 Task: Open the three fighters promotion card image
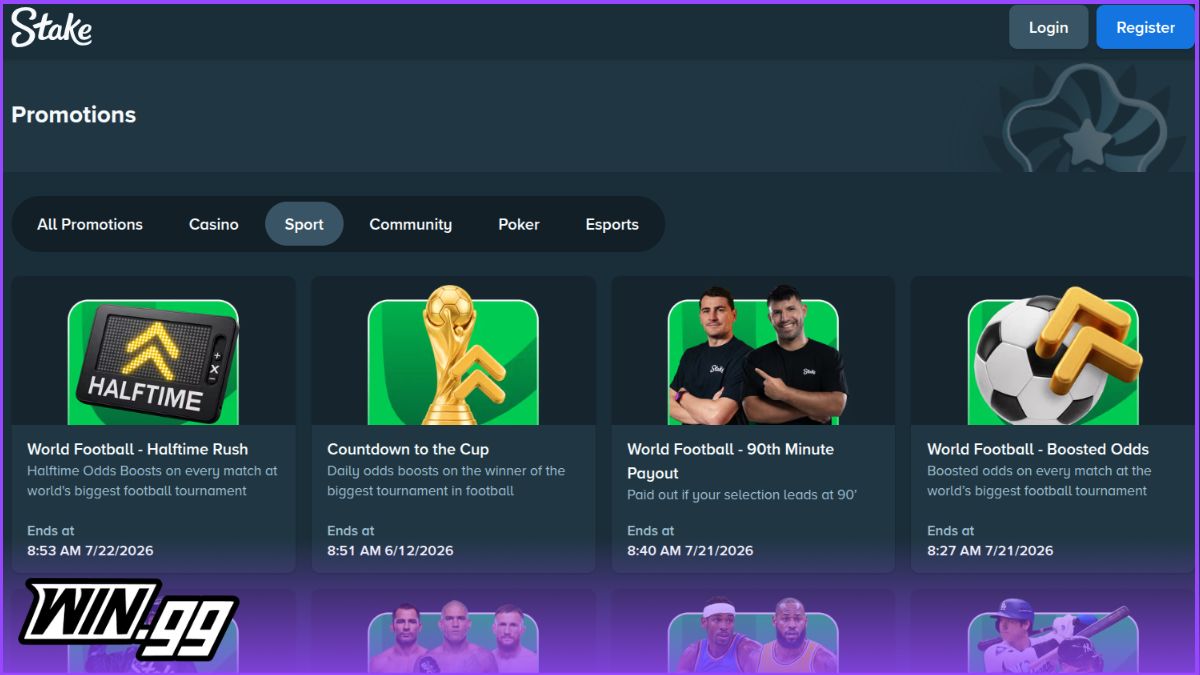pyautogui.click(x=453, y=638)
